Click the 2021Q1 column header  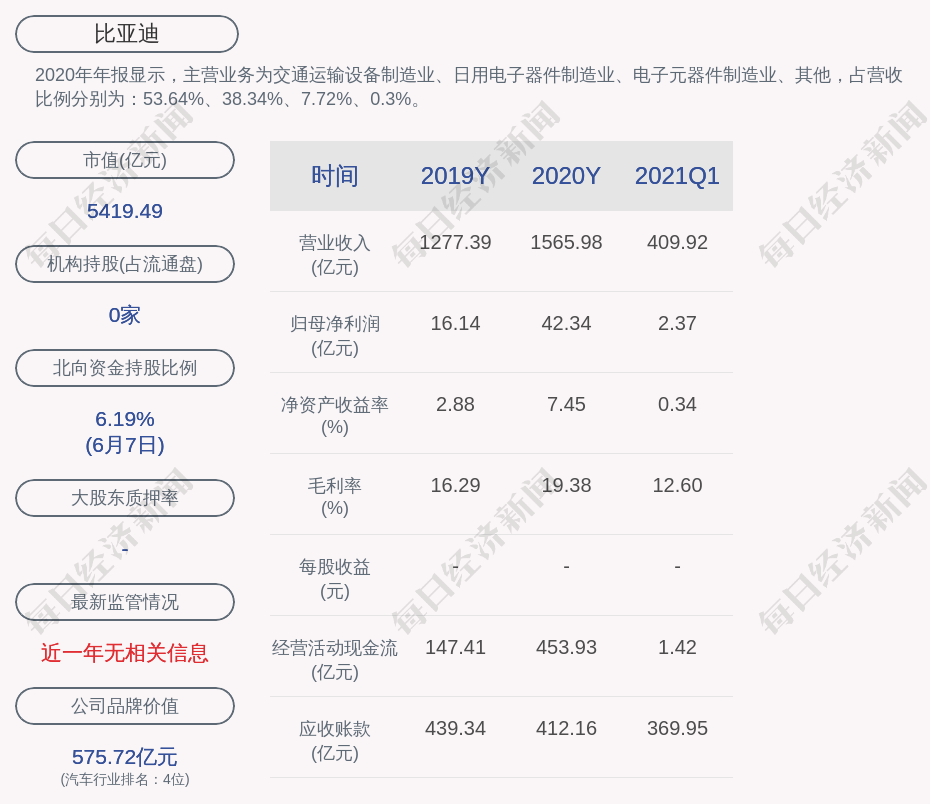(677, 176)
